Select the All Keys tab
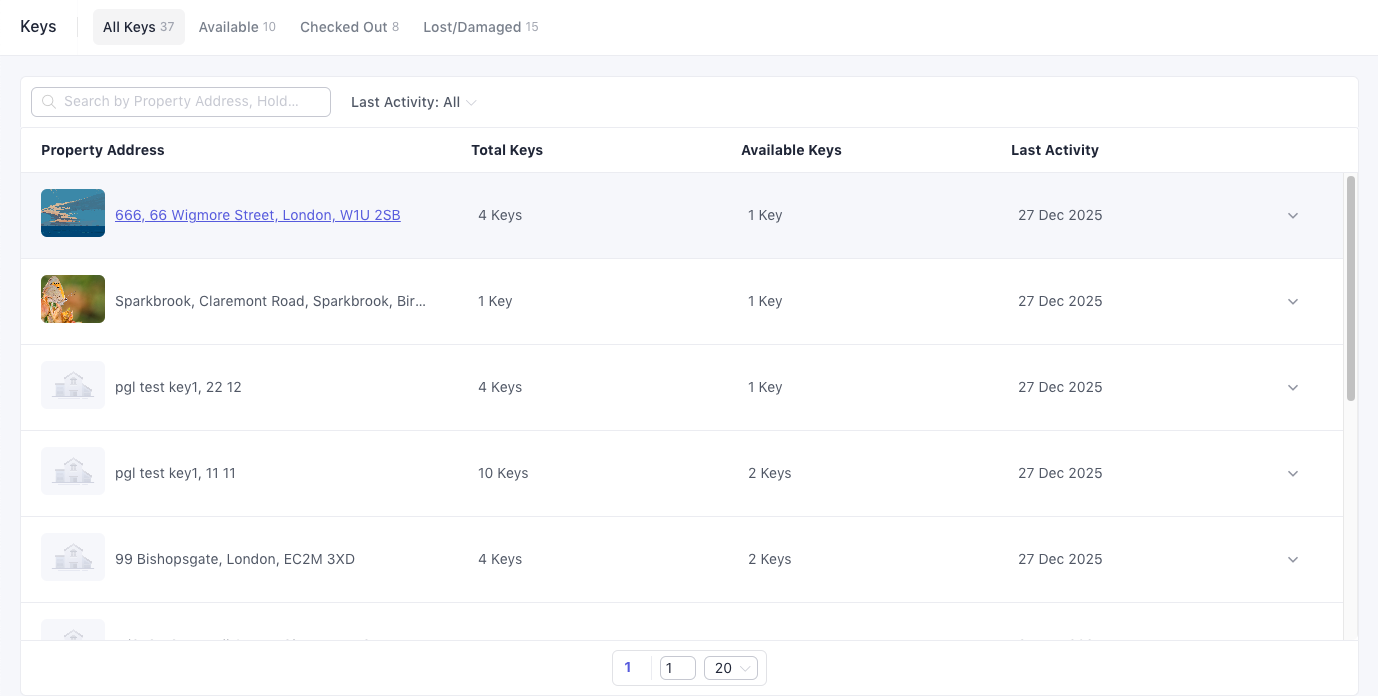 138,27
